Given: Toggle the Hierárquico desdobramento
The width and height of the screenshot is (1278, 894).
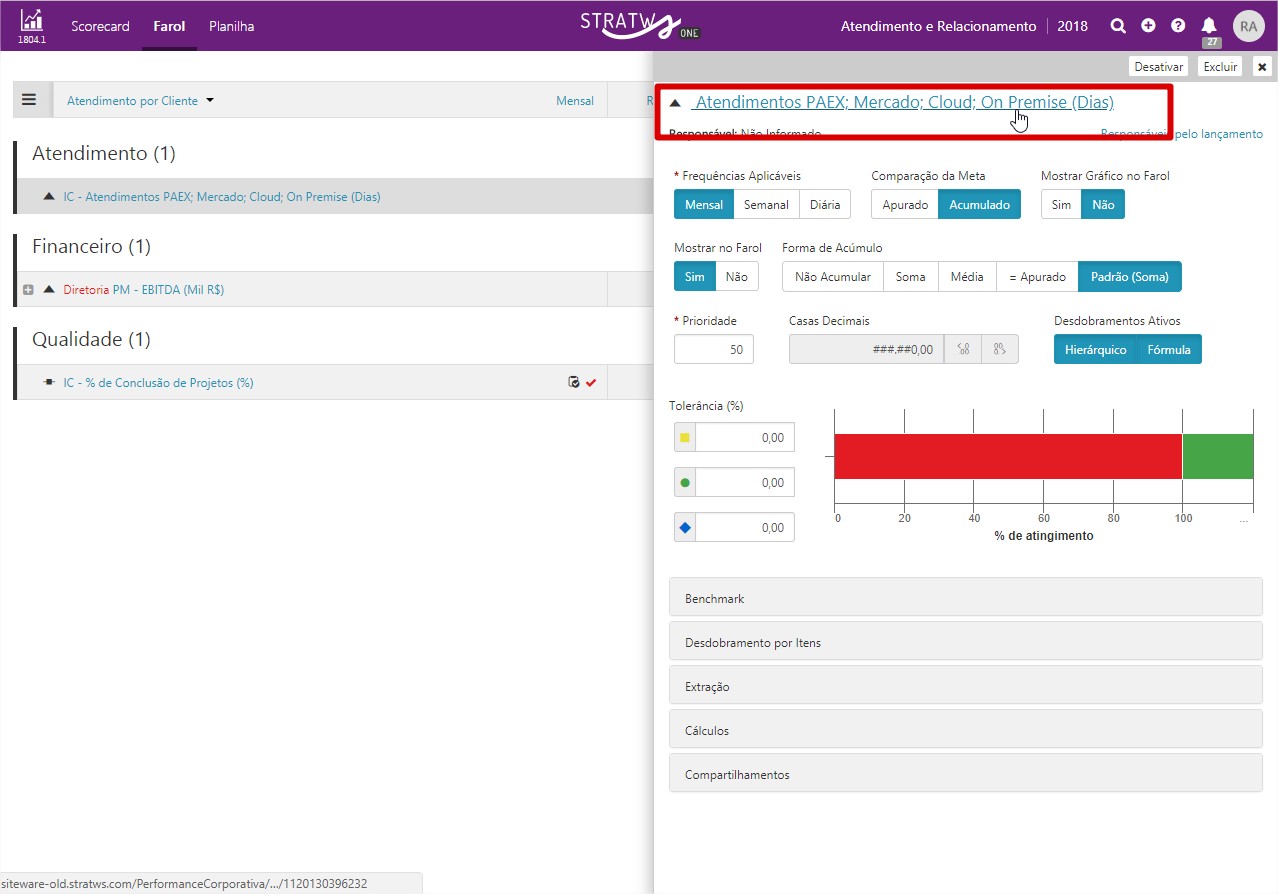Looking at the screenshot, I should click(x=1095, y=349).
